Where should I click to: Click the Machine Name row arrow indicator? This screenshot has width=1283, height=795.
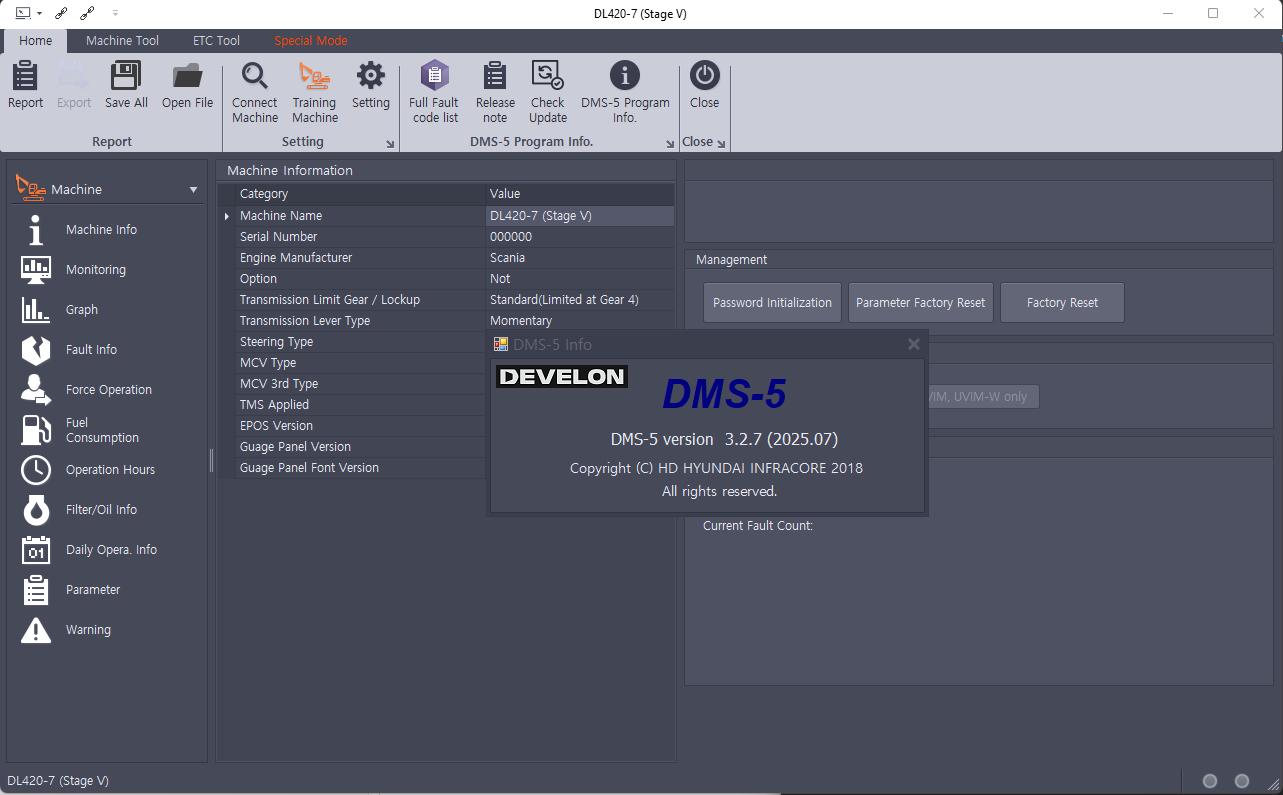[x=227, y=216]
